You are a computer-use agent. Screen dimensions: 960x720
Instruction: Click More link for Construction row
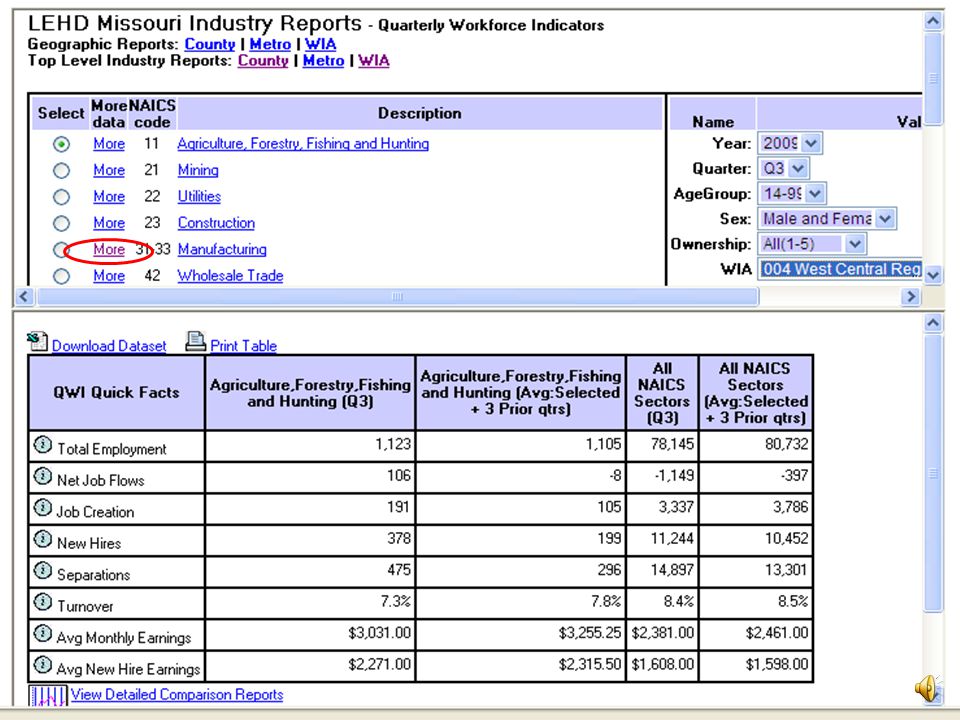click(109, 223)
